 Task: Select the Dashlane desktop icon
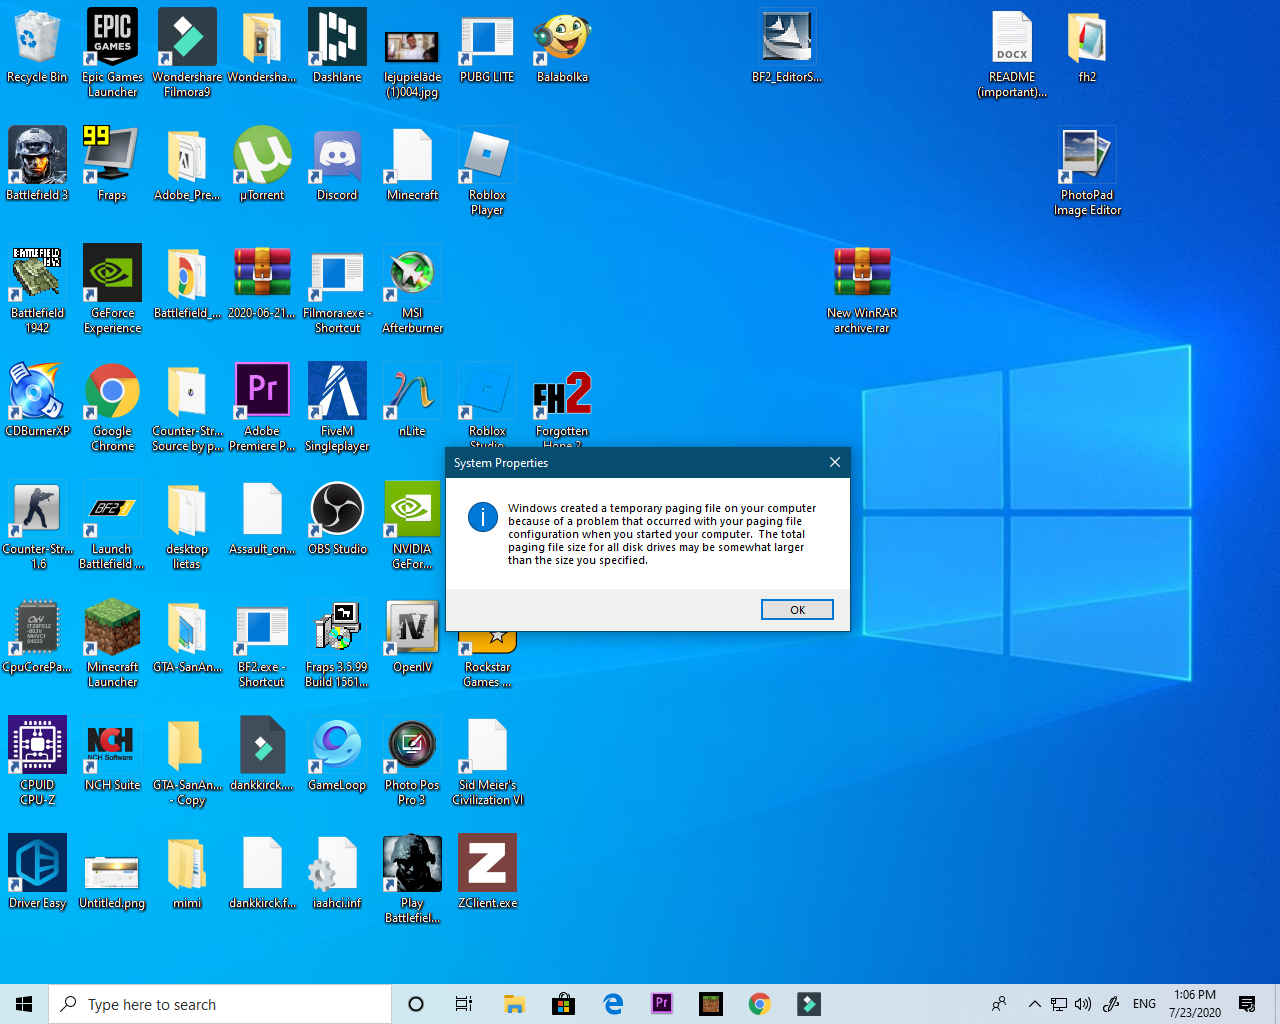[x=337, y=47]
